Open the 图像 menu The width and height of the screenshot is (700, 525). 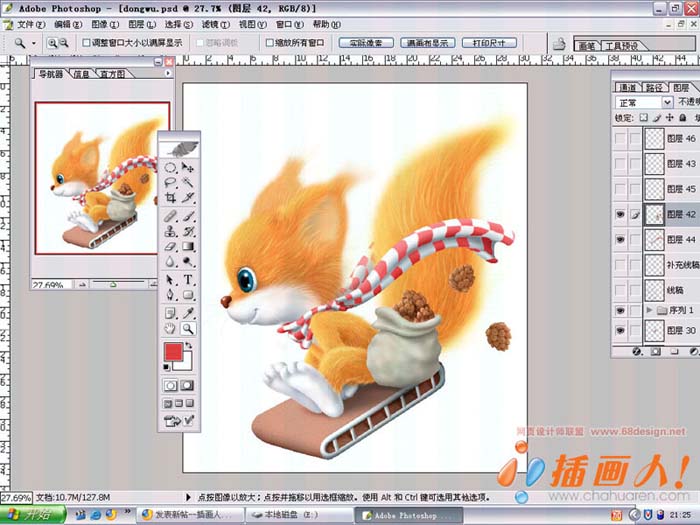click(105, 25)
